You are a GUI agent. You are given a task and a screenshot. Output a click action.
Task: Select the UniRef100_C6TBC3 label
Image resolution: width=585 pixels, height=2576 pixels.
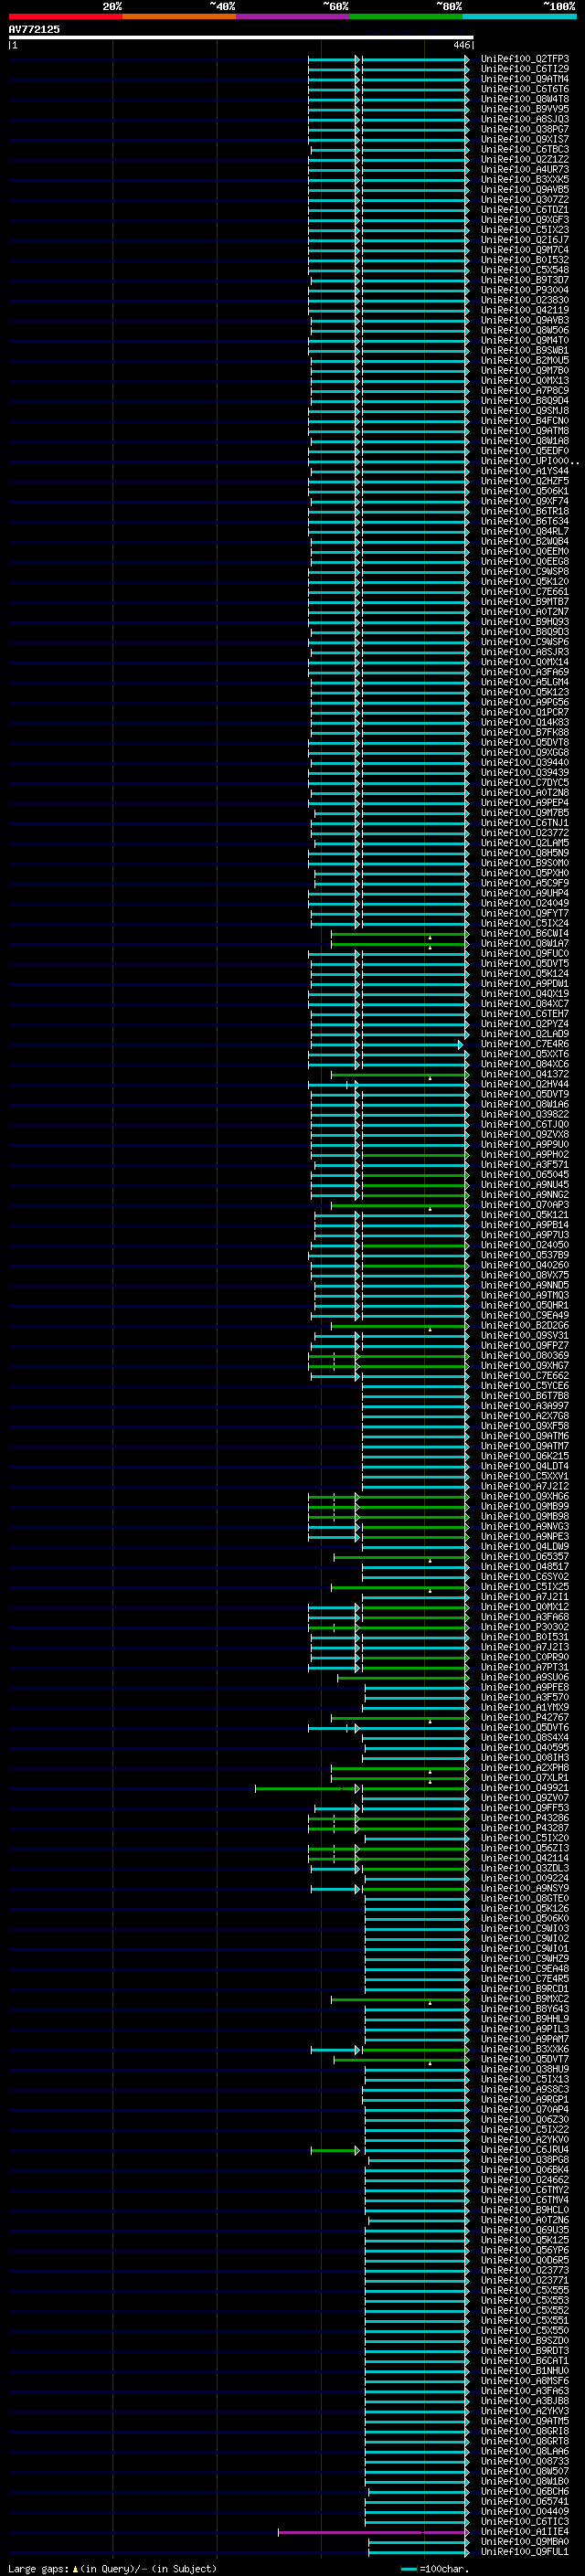[525, 149]
